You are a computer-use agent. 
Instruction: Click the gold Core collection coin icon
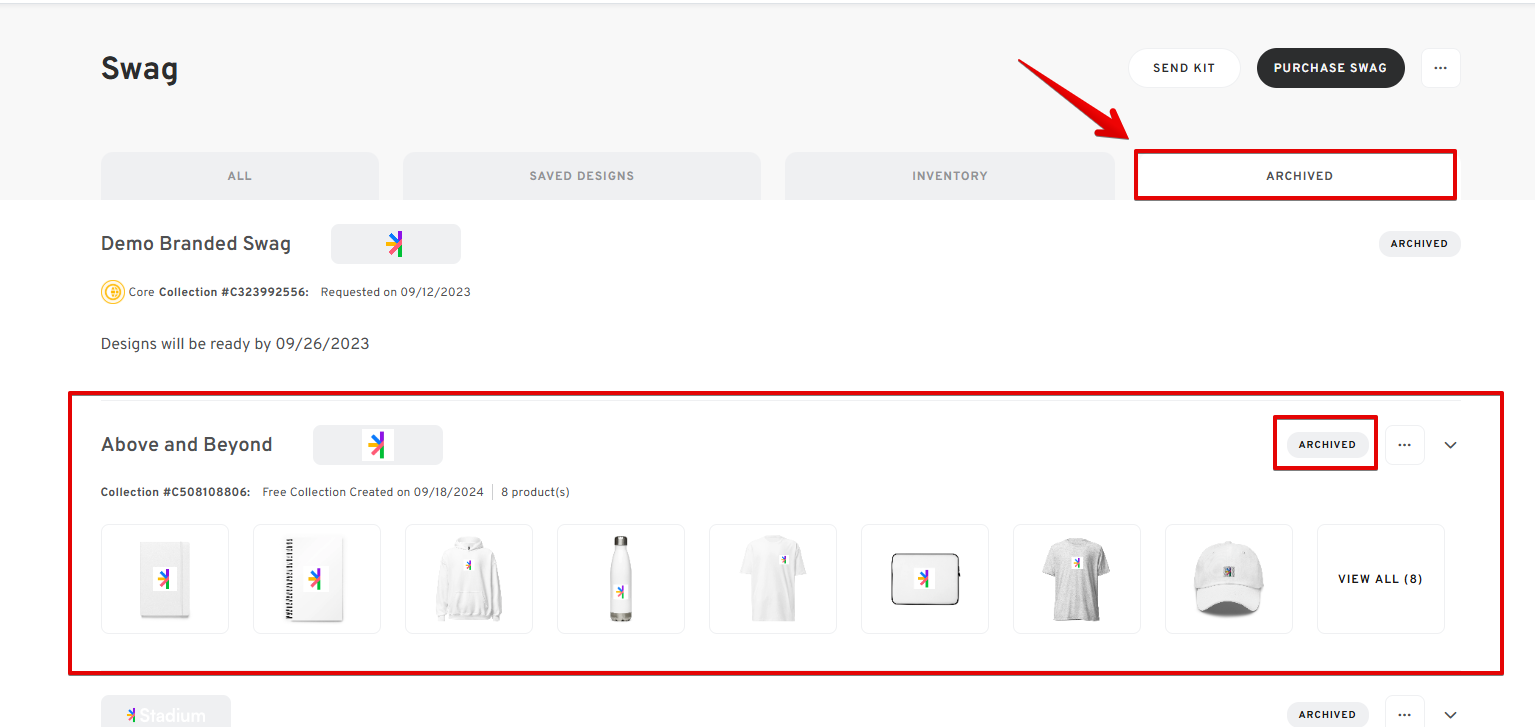(113, 292)
